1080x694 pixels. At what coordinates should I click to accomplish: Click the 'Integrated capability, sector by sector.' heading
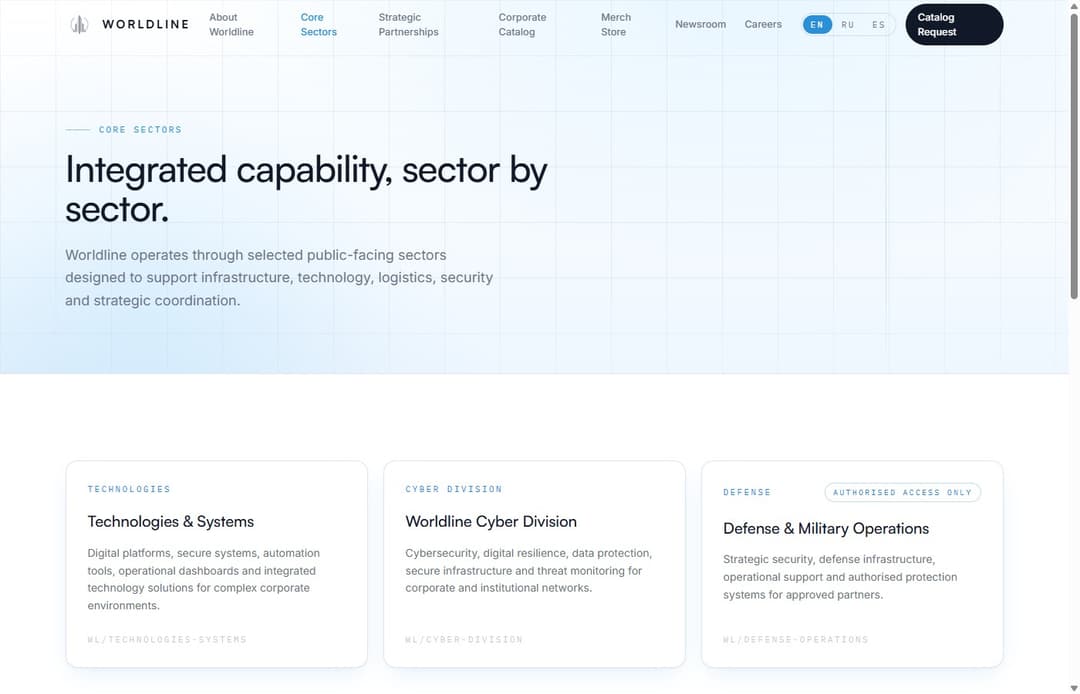(307, 189)
